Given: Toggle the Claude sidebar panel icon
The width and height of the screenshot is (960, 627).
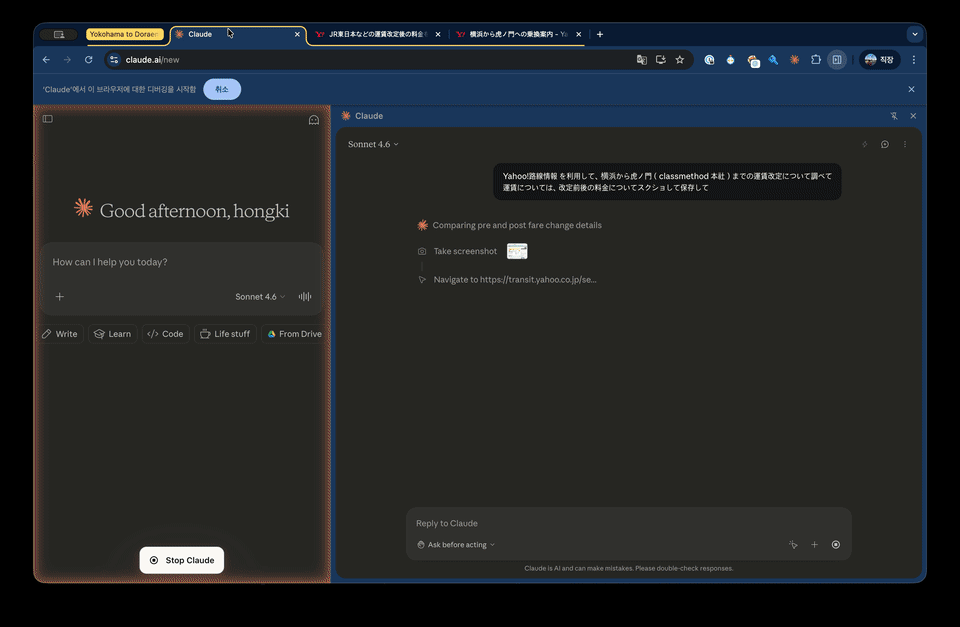Looking at the screenshot, I should [x=47, y=119].
